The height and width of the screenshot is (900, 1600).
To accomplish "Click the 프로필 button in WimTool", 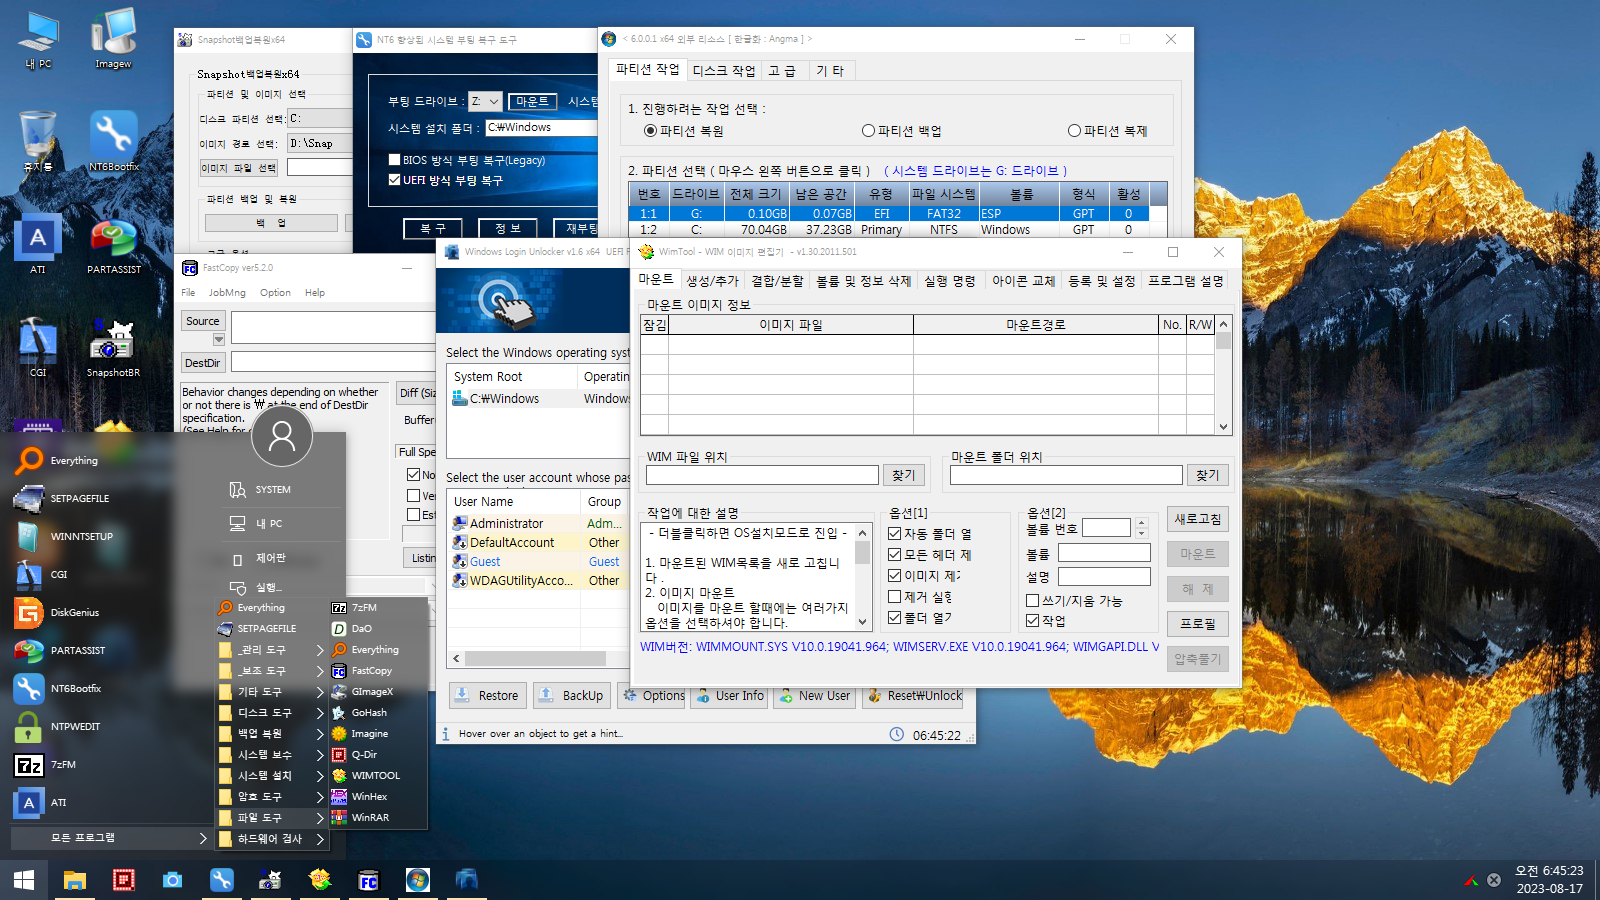I will pos(1198,624).
